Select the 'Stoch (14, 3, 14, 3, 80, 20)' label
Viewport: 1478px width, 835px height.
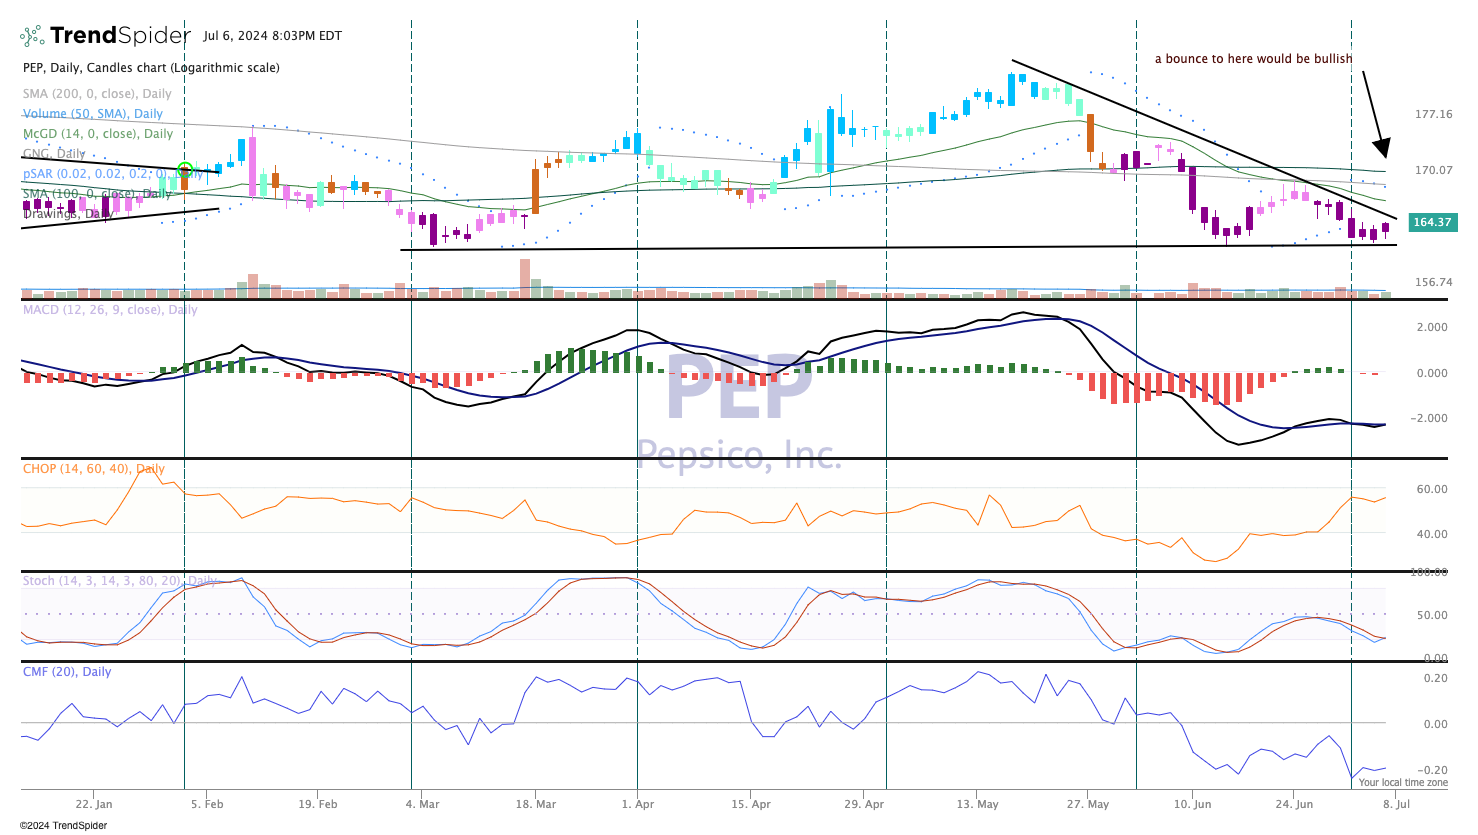(102, 581)
